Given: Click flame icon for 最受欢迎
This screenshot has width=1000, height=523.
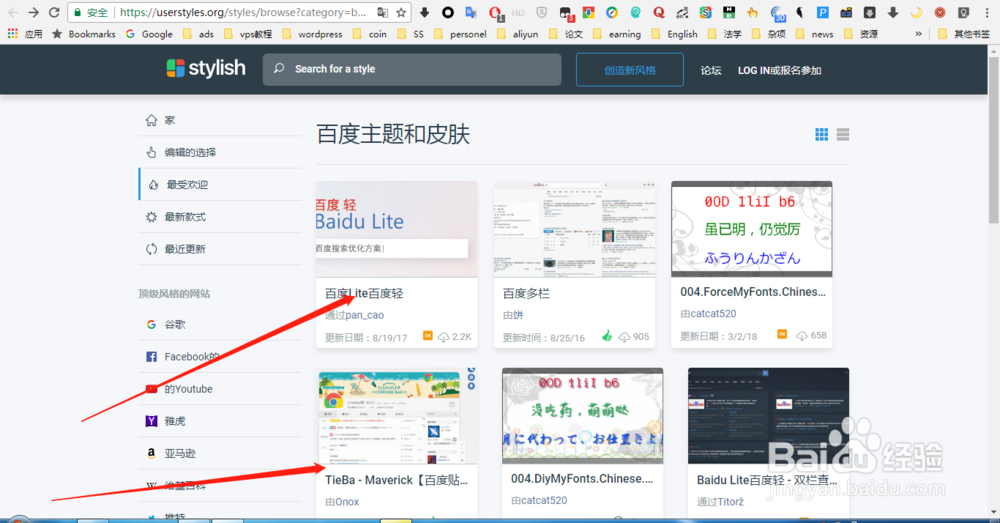Looking at the screenshot, I should pos(153,184).
